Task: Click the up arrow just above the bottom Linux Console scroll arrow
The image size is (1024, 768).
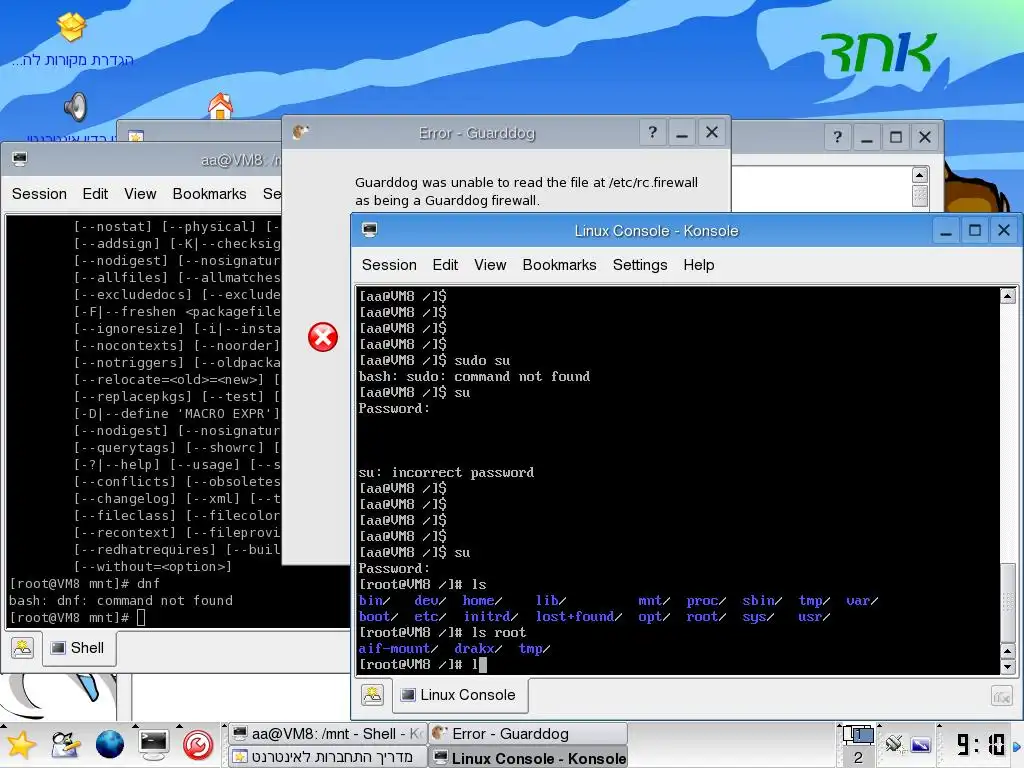Action: click(1008, 652)
